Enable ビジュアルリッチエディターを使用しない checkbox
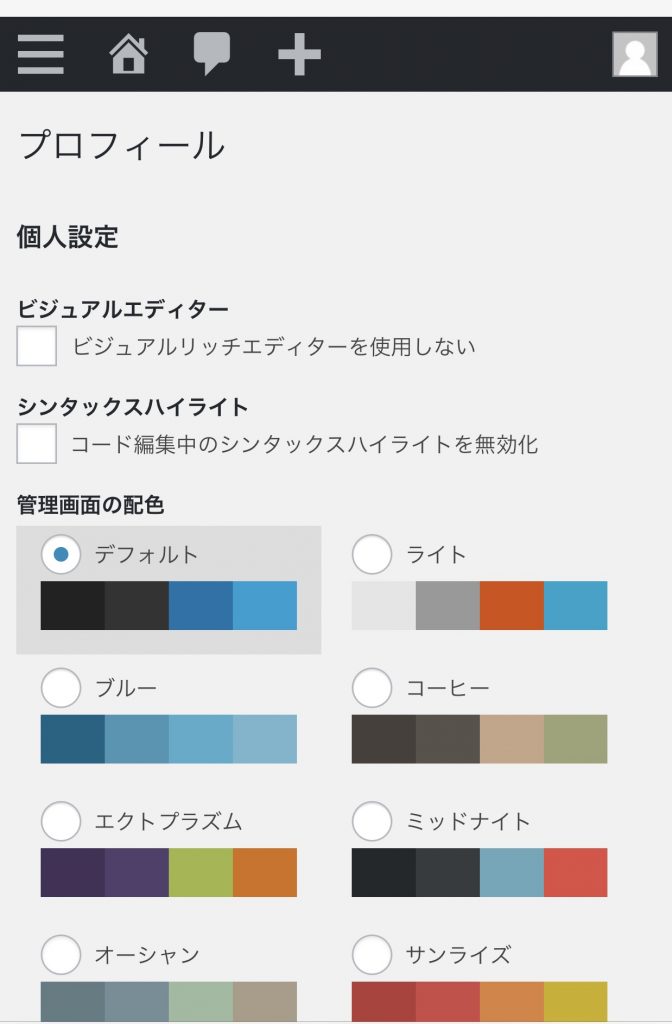Image resolution: width=672 pixels, height=1024 pixels. click(x=37, y=346)
